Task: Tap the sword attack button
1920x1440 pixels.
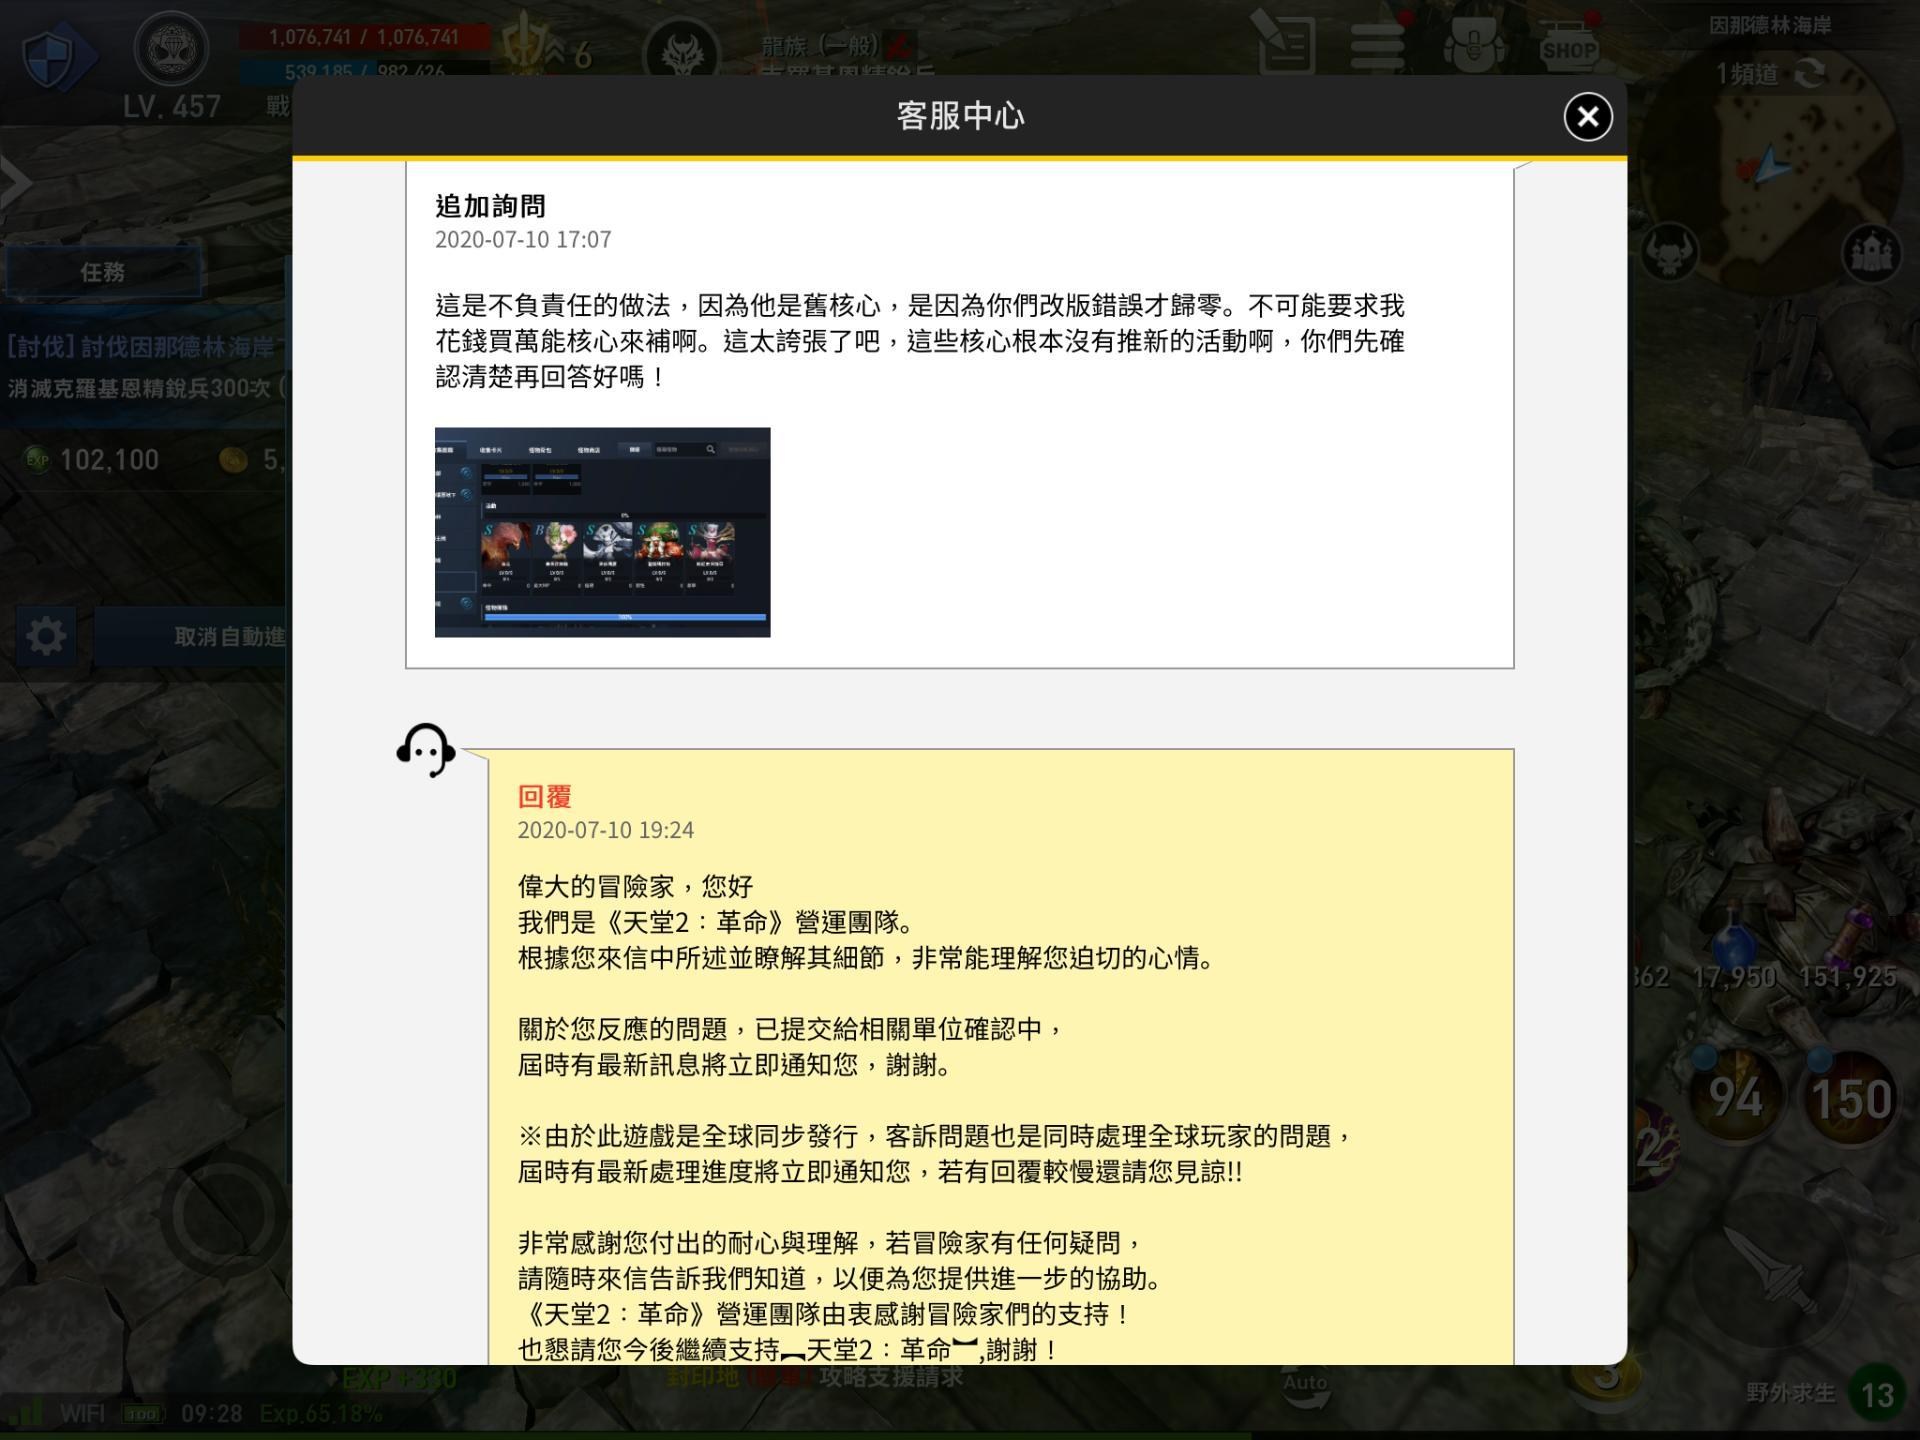Action: [x=1770, y=1272]
